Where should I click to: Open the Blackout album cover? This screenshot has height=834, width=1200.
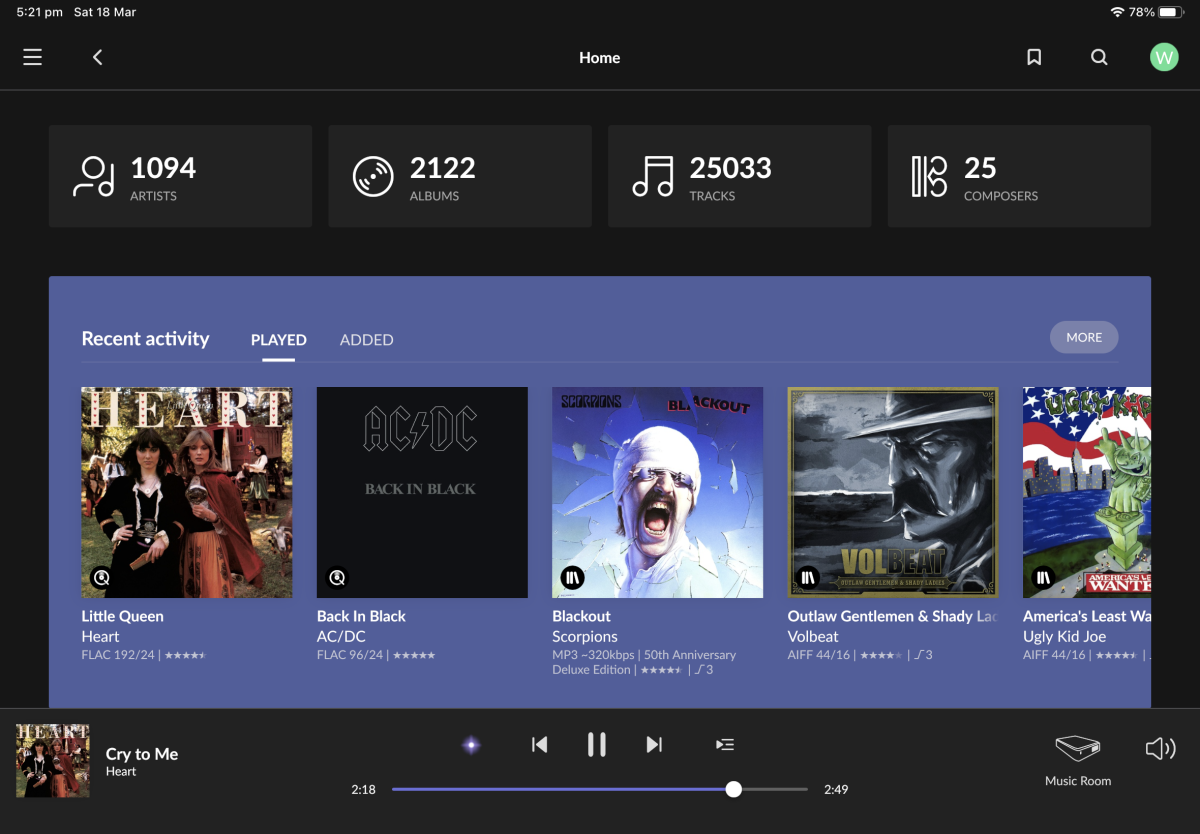click(x=658, y=492)
